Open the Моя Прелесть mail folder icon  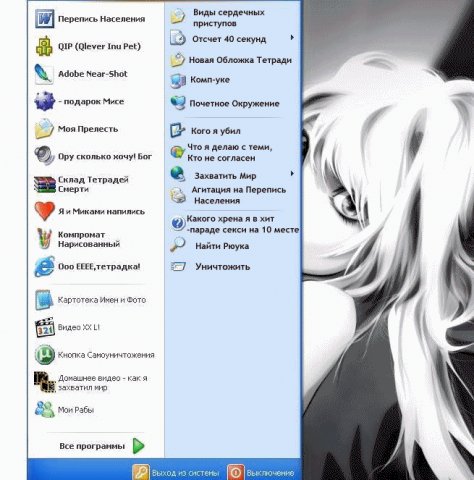[x=44, y=128]
